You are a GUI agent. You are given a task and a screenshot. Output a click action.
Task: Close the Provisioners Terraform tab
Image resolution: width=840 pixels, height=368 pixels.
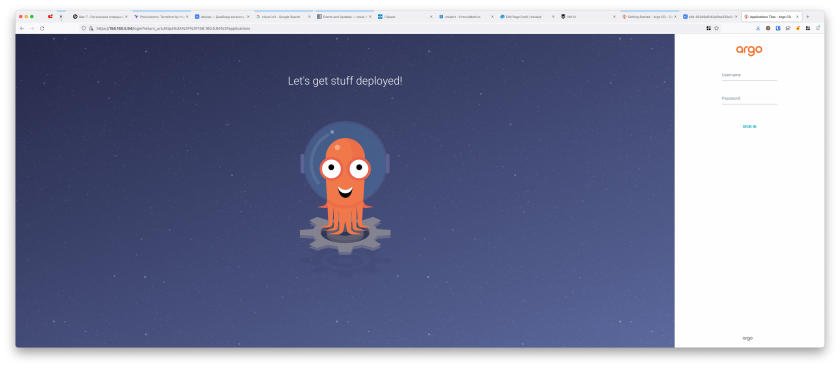(187, 17)
